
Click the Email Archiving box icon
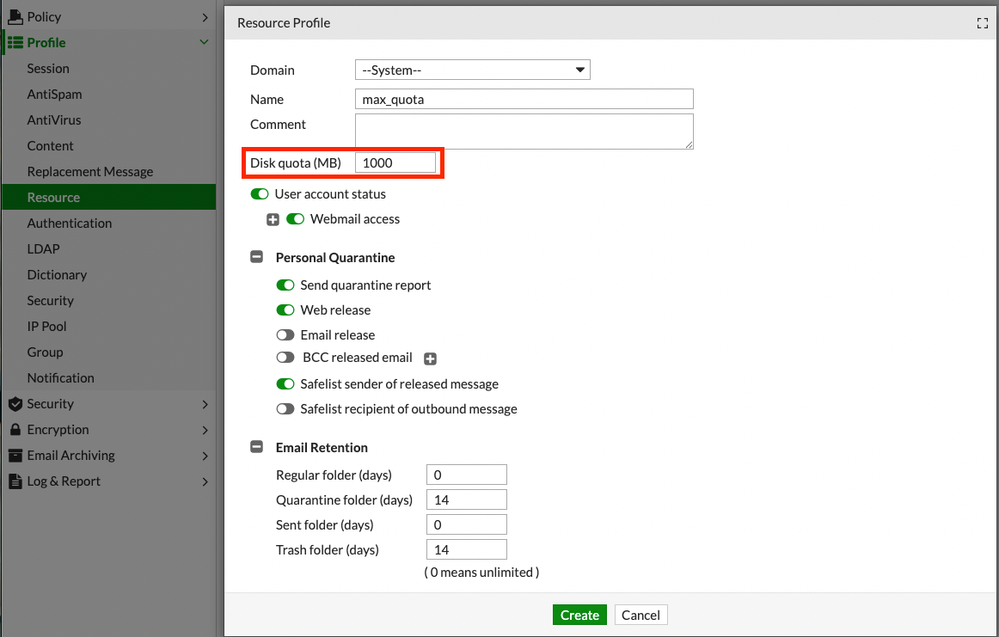click(x=15, y=456)
